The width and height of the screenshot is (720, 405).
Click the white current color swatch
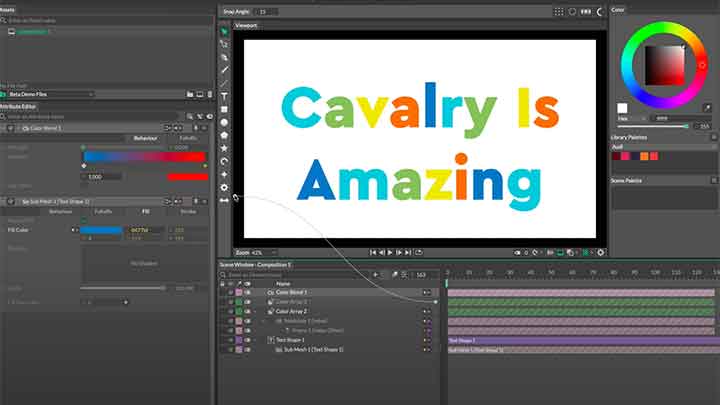click(622, 108)
